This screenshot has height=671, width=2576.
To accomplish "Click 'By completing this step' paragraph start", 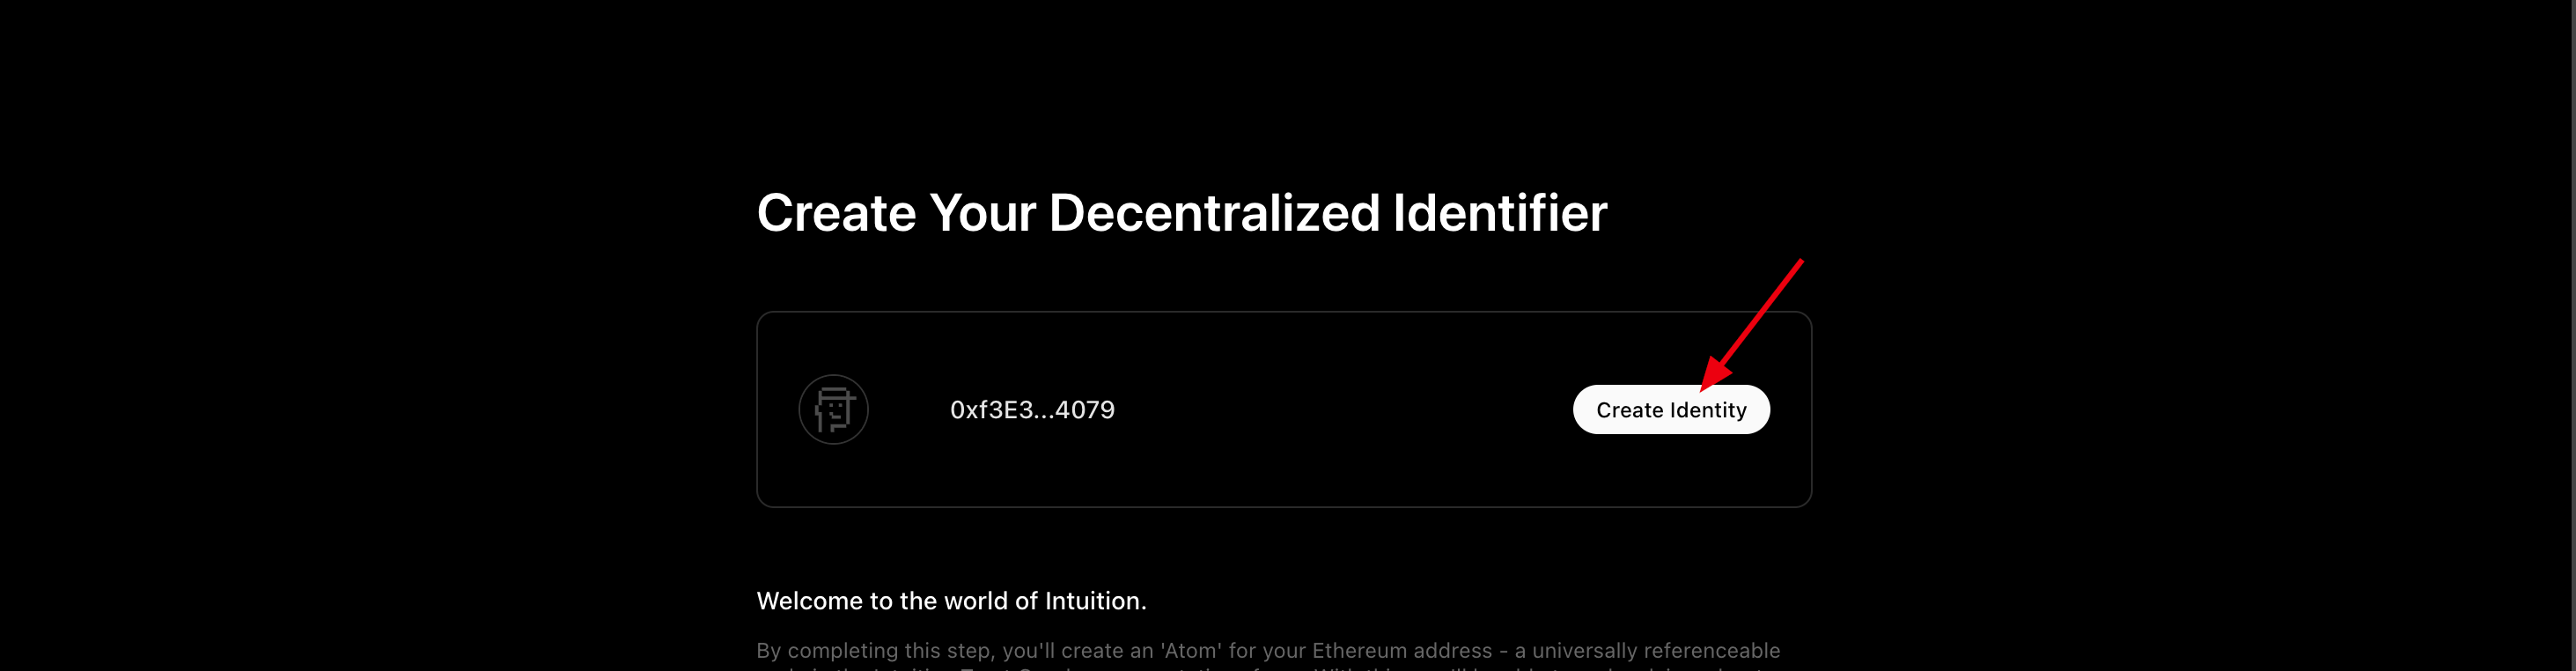I will click(x=876, y=651).
